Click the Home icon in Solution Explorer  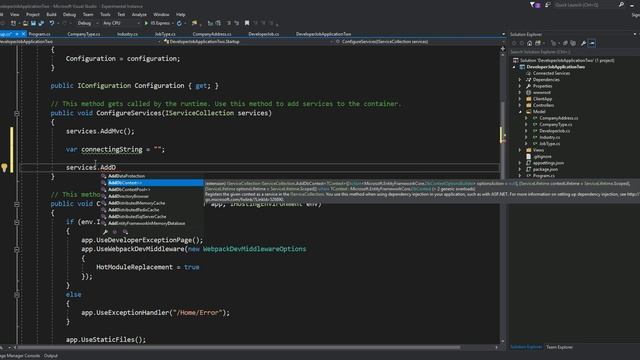point(529,43)
